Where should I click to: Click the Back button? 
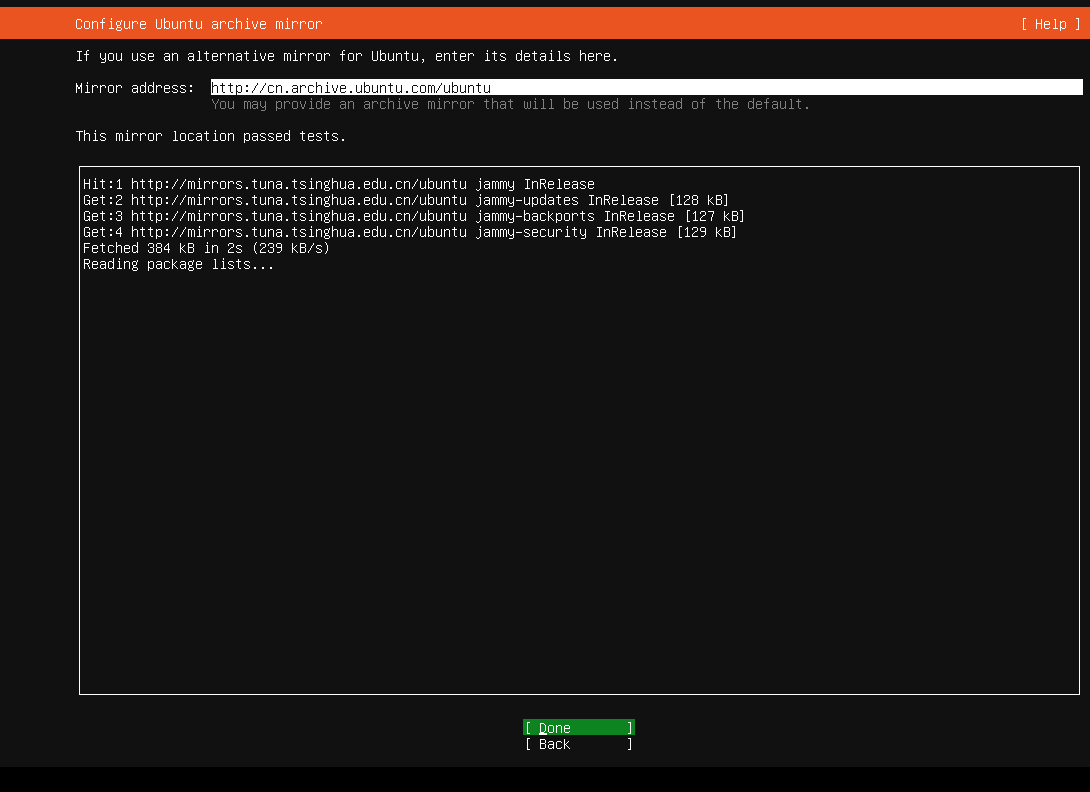coord(578,744)
